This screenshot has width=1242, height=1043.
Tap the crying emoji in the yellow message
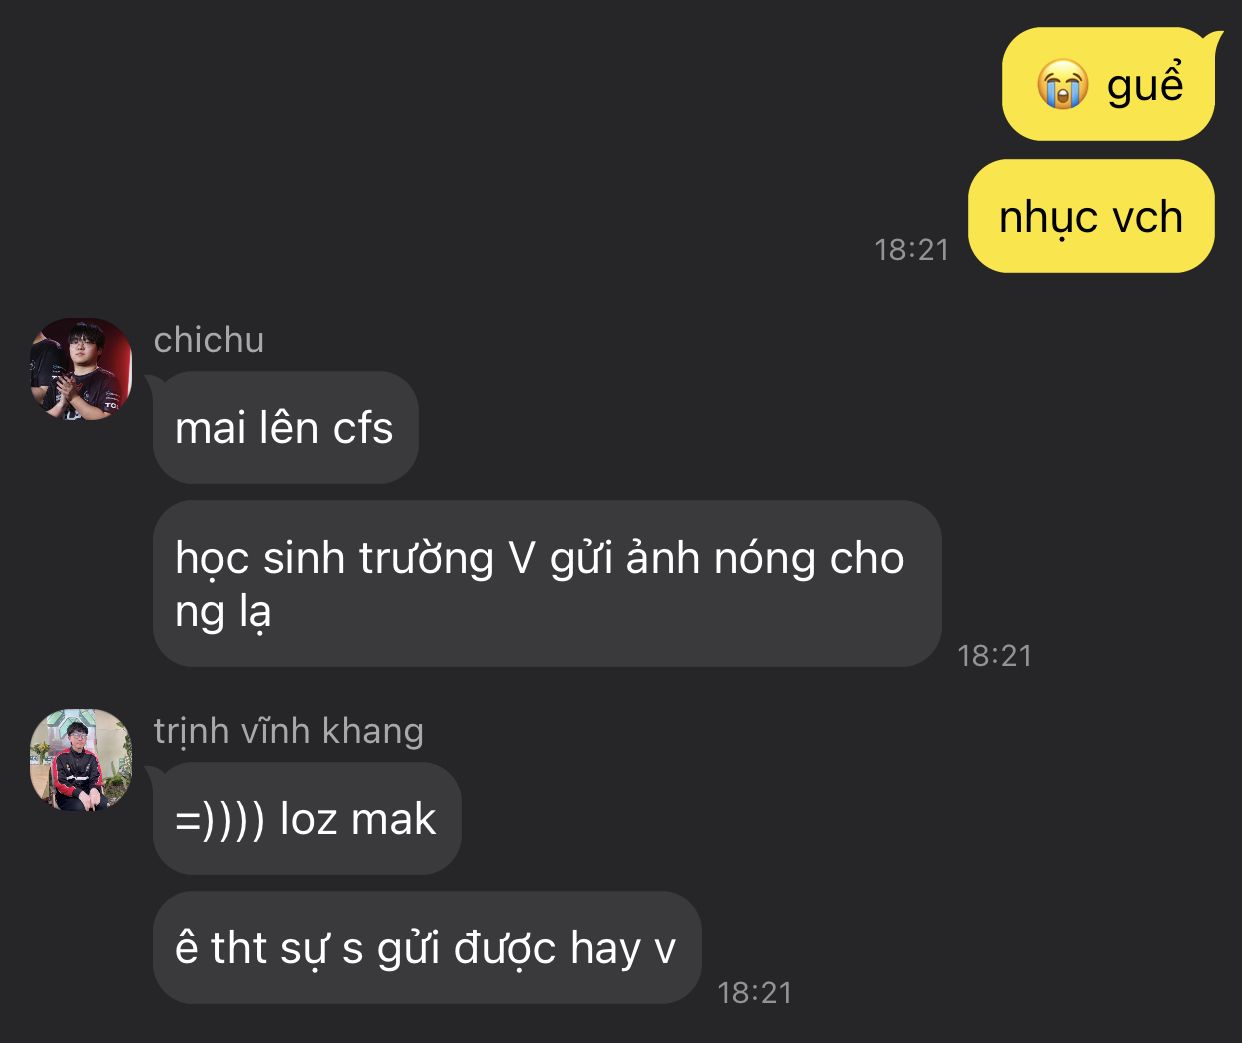[1061, 83]
